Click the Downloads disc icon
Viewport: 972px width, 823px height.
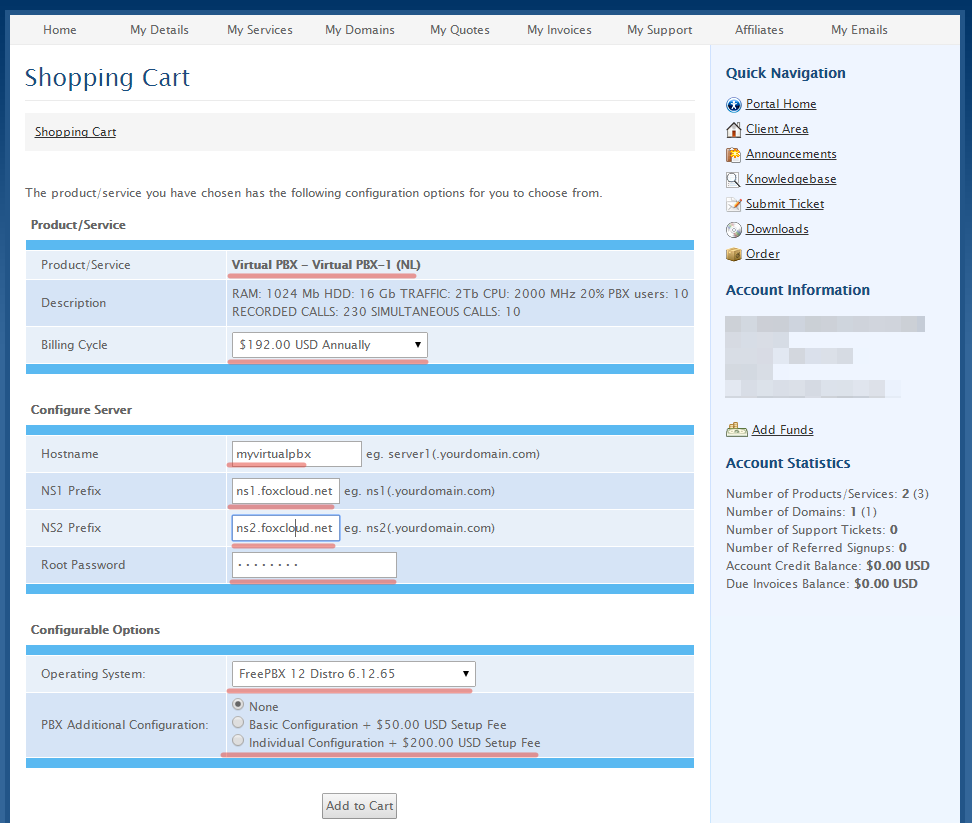pos(734,229)
